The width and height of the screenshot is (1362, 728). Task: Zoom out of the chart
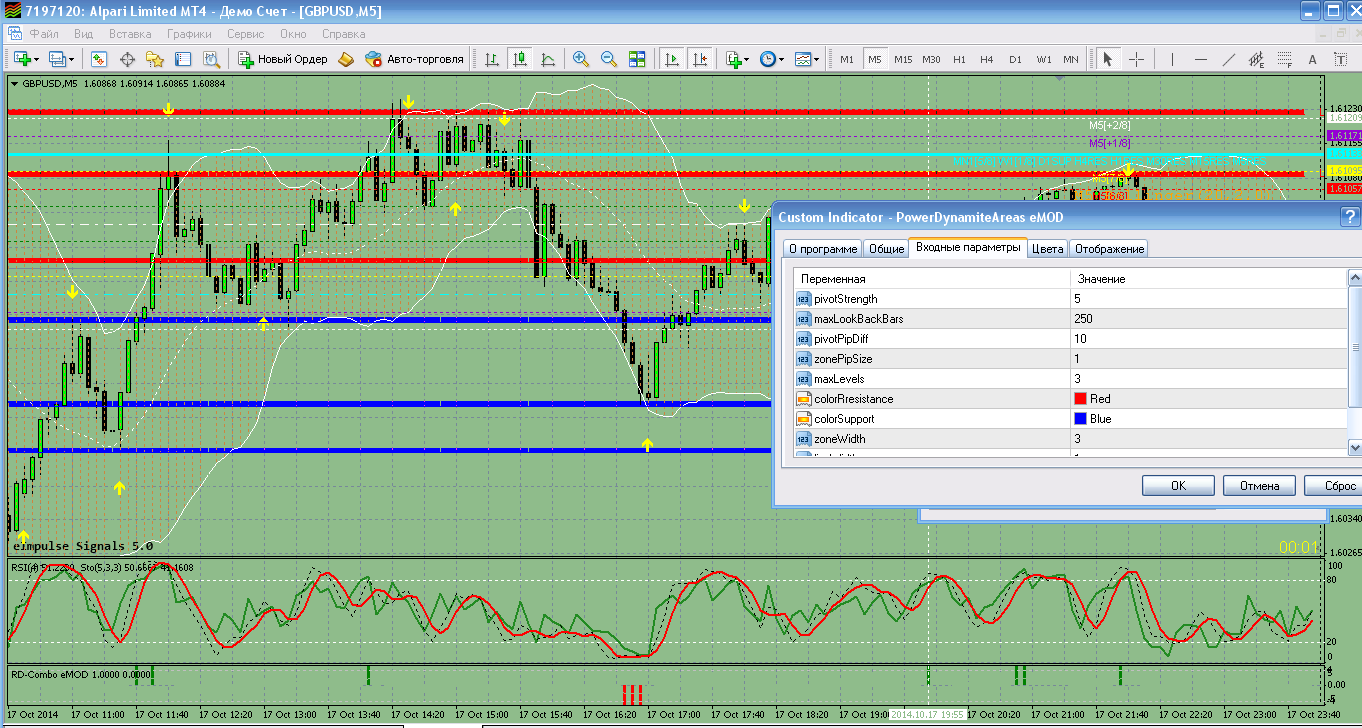(608, 59)
